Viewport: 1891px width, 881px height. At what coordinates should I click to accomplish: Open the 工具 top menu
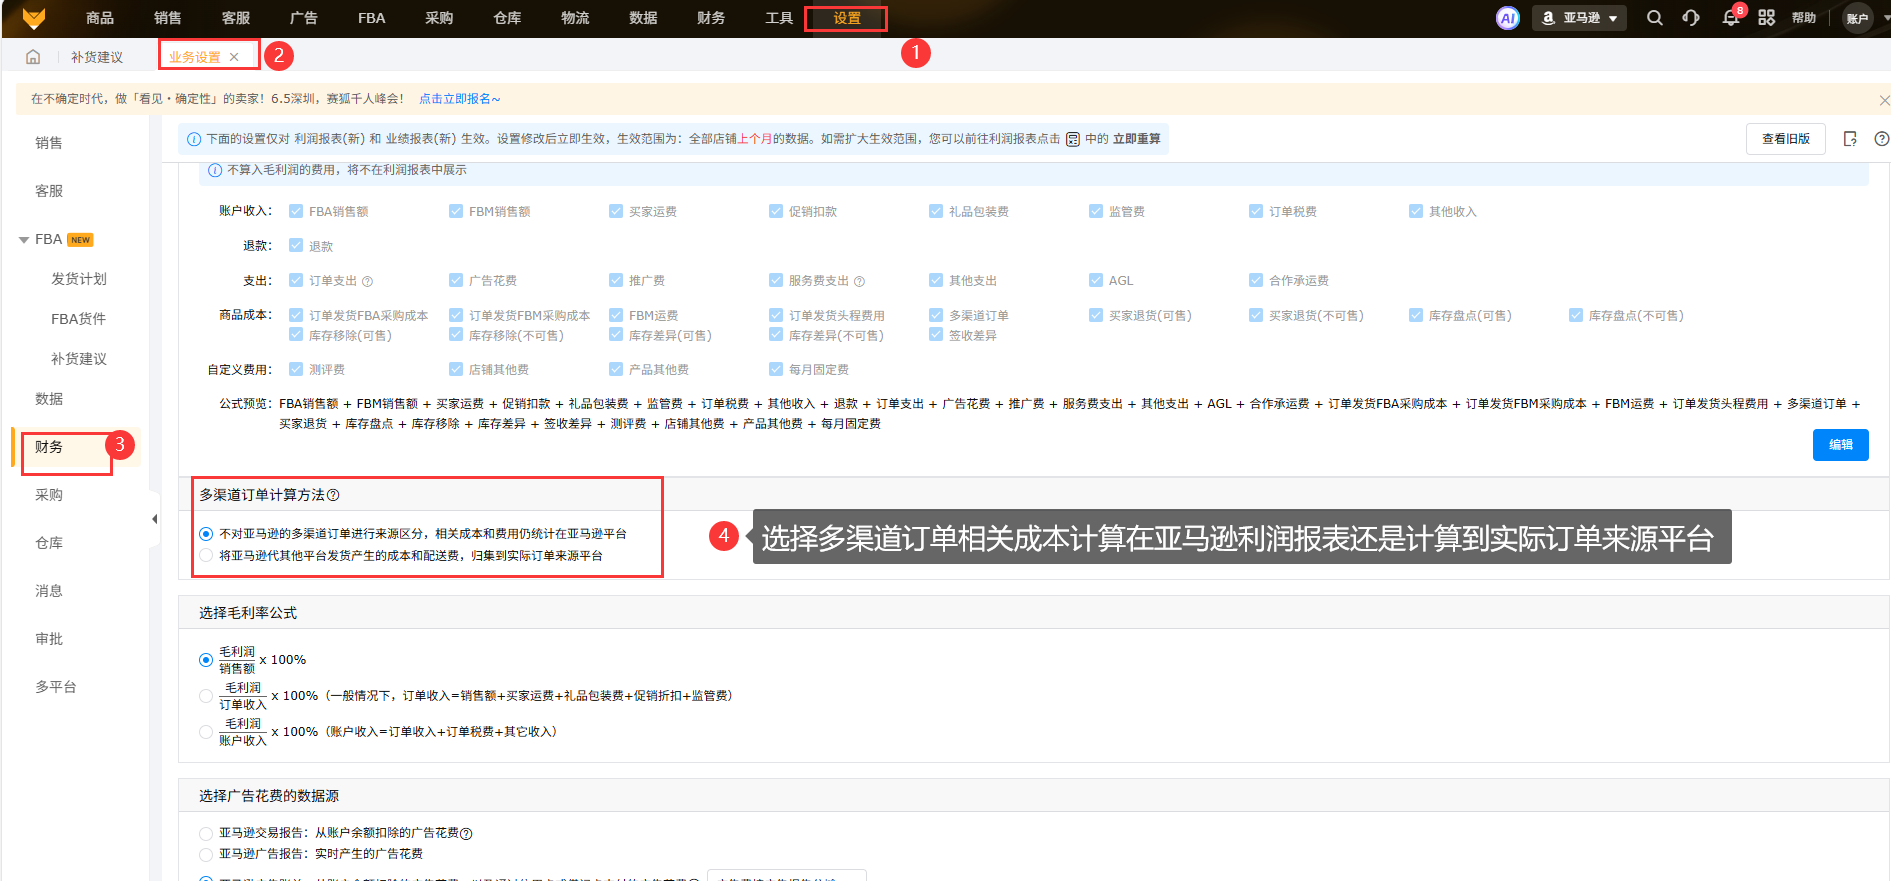pyautogui.click(x=779, y=18)
